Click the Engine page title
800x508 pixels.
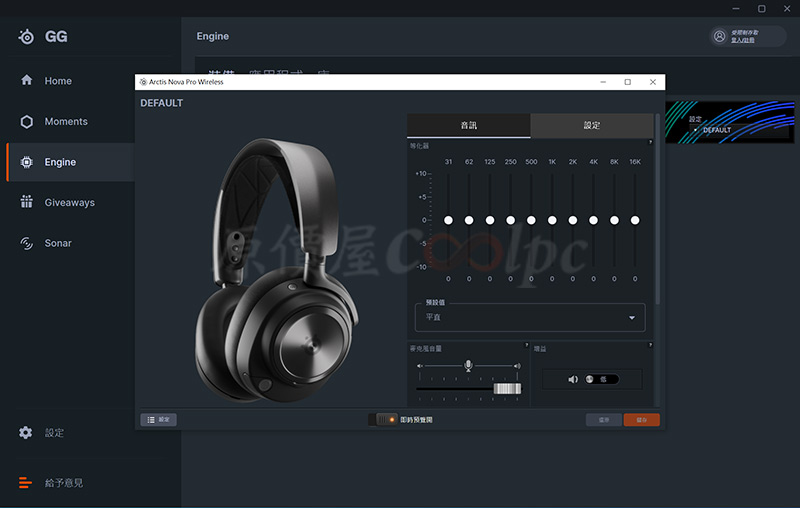tap(213, 36)
